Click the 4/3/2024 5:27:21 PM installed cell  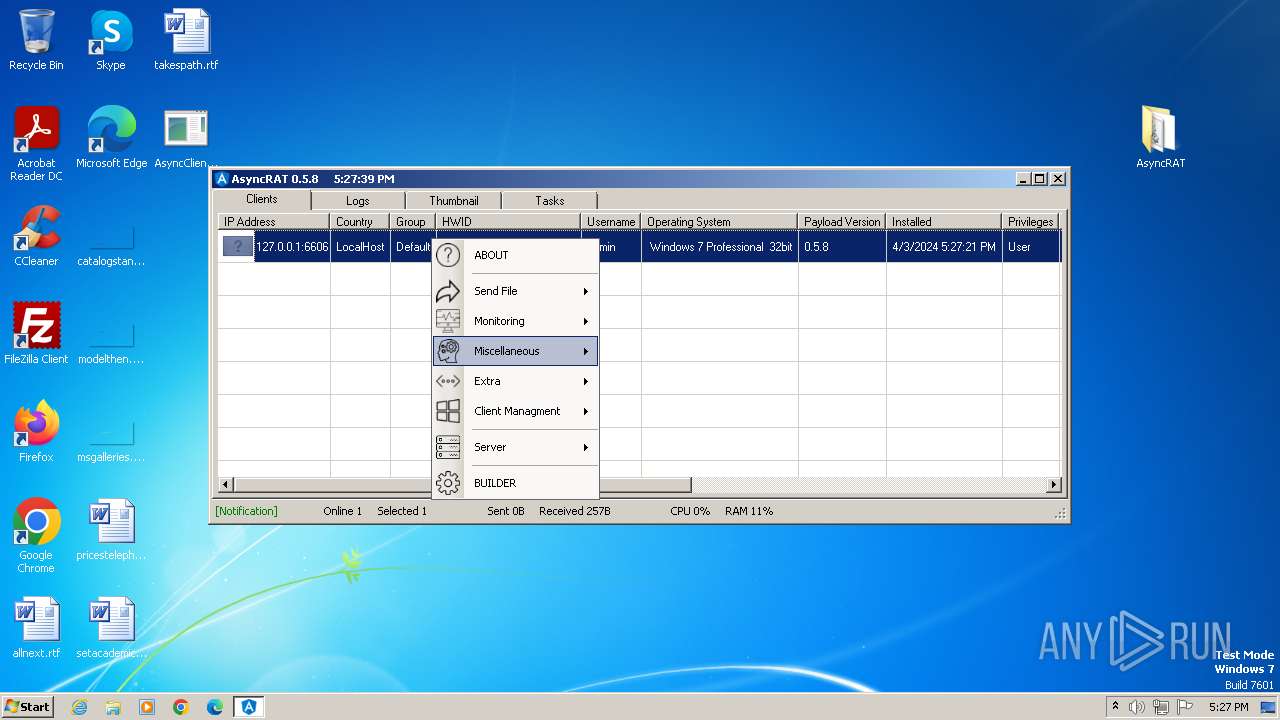[943, 247]
